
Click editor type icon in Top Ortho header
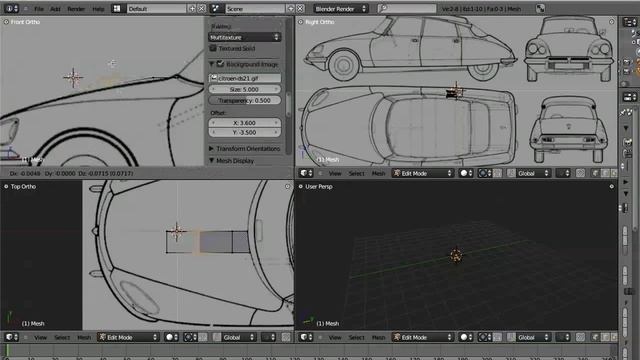[x=11, y=338]
